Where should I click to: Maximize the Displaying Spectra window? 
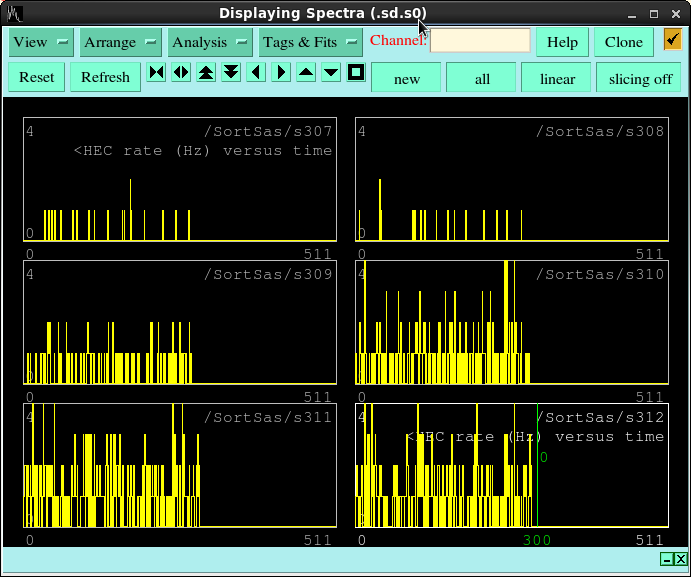(x=654, y=14)
